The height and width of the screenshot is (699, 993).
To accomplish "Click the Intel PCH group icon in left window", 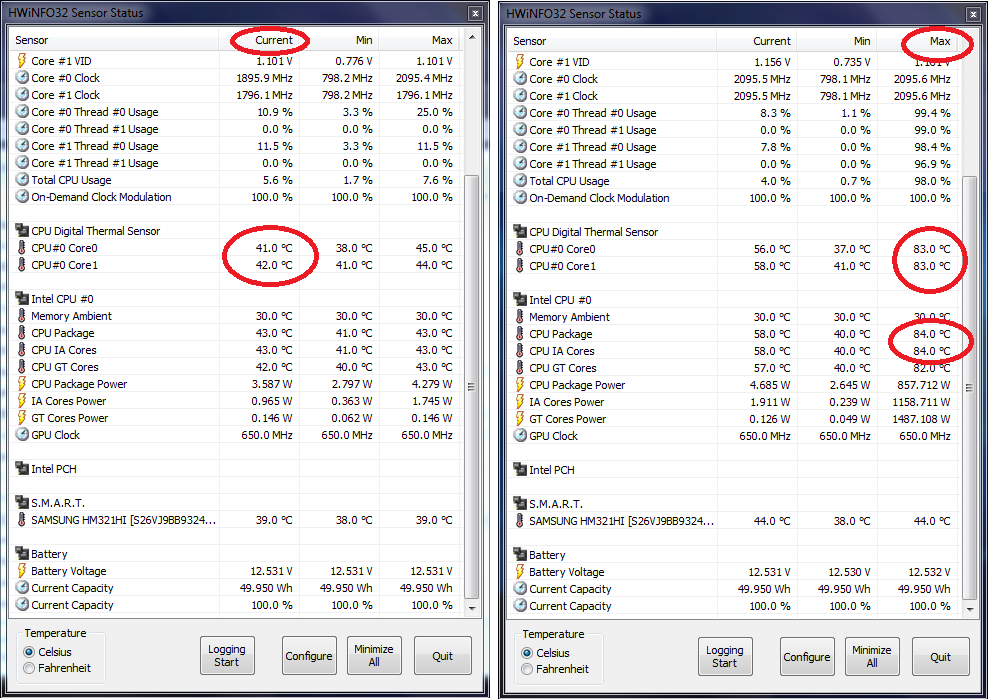I will pyautogui.click(x=22, y=469).
